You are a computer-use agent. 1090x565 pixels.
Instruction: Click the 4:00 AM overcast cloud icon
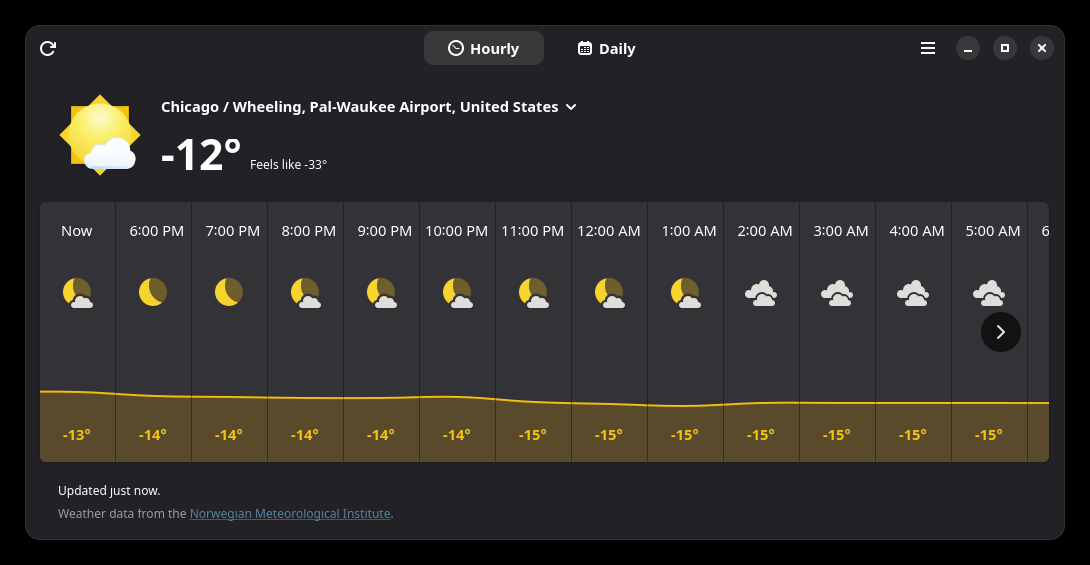tap(913, 293)
